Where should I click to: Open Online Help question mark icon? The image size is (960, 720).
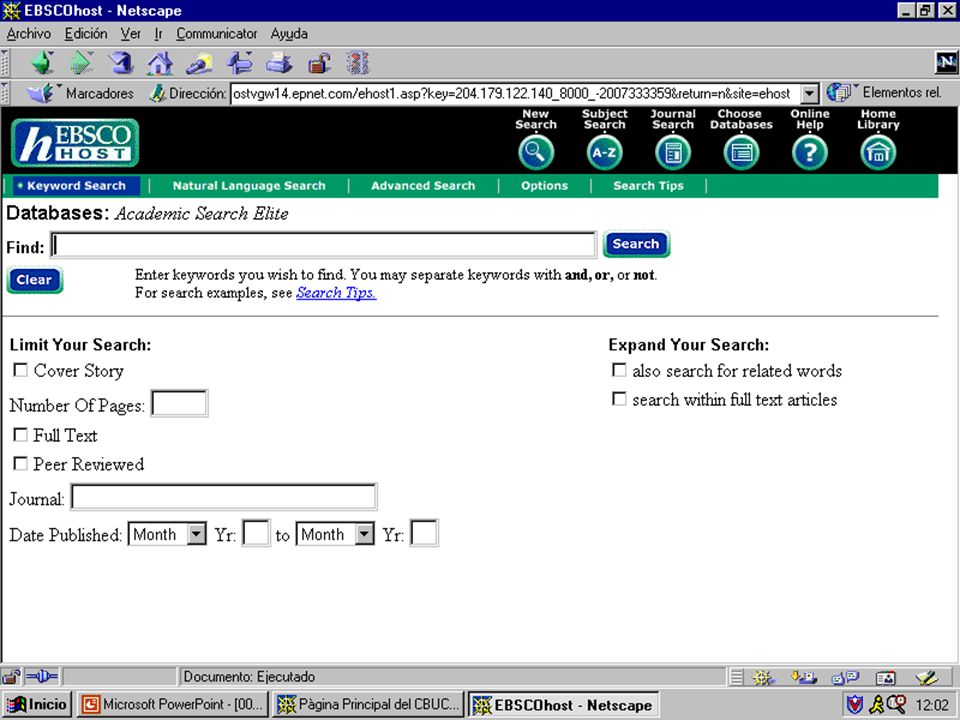point(809,152)
